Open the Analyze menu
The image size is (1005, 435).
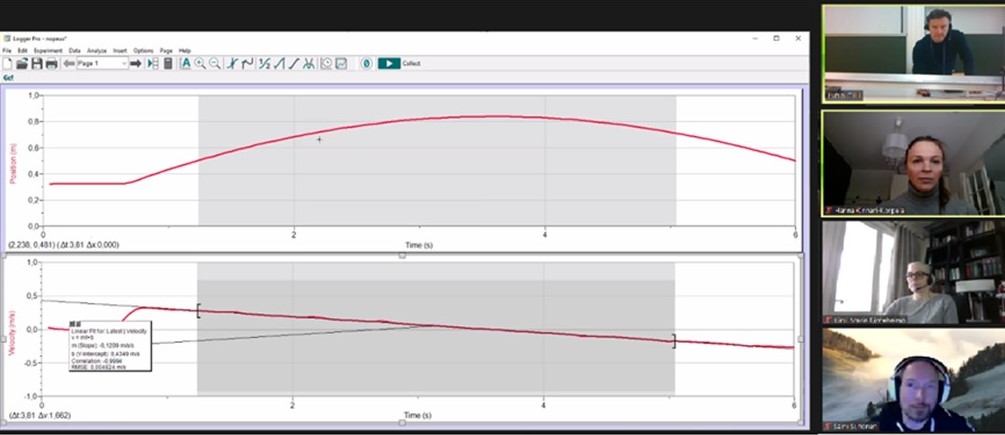click(x=96, y=50)
